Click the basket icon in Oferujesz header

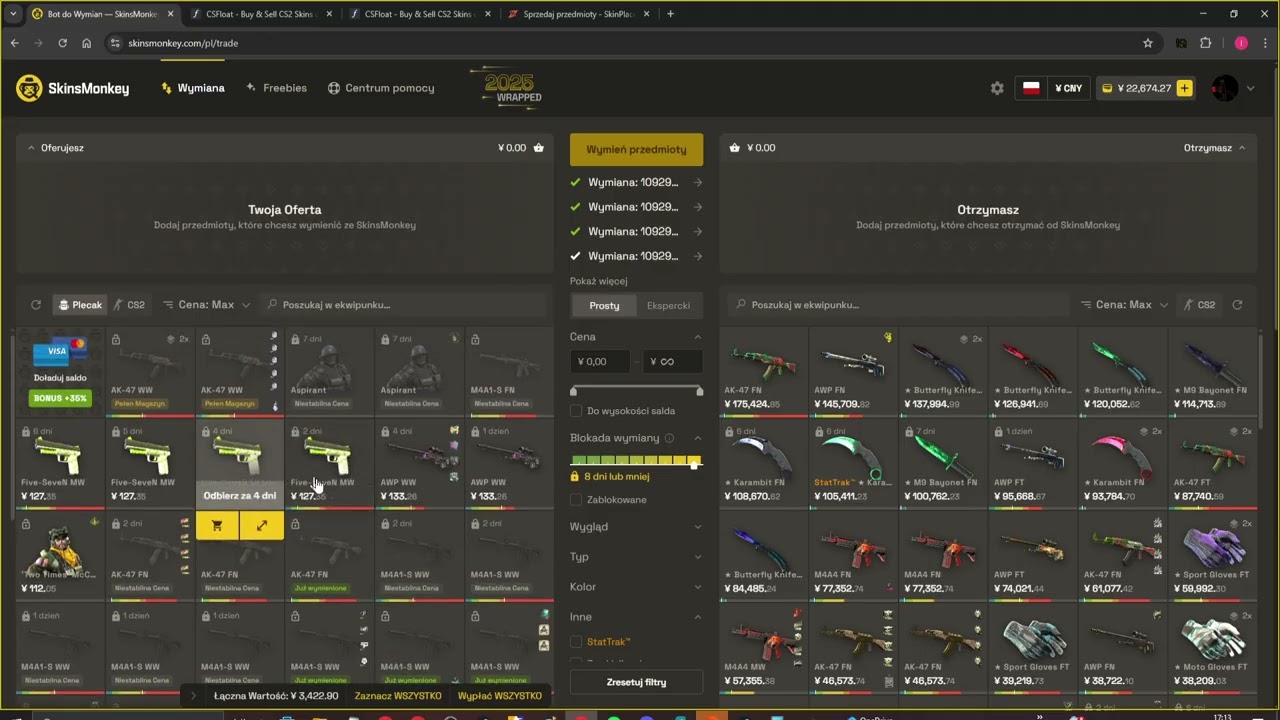pos(539,148)
